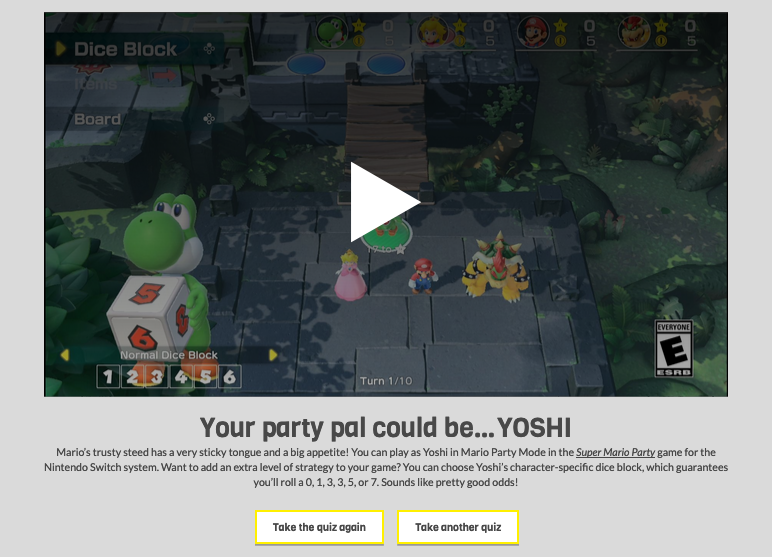Click the 'Your party pal could be...YOSHI' heading
This screenshot has height=557, width=772.
click(386, 427)
